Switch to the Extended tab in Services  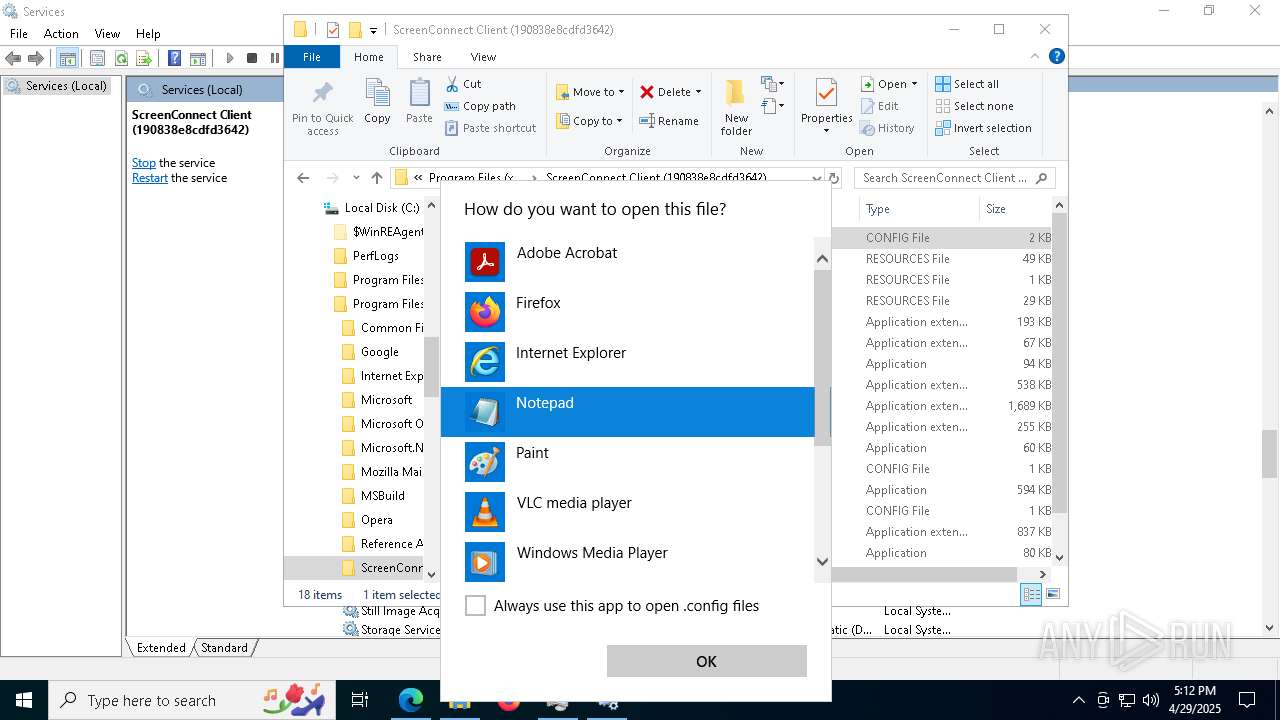[x=161, y=648]
